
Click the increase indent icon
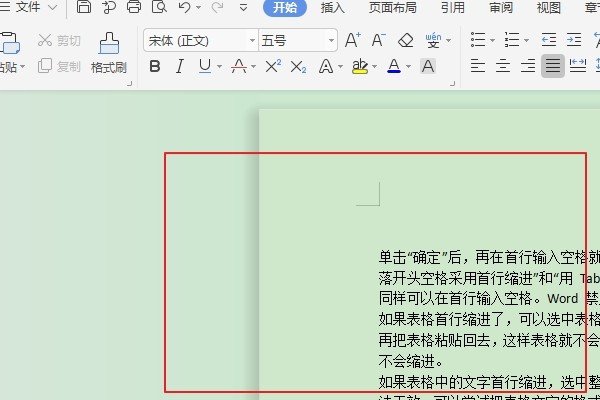click(x=574, y=40)
